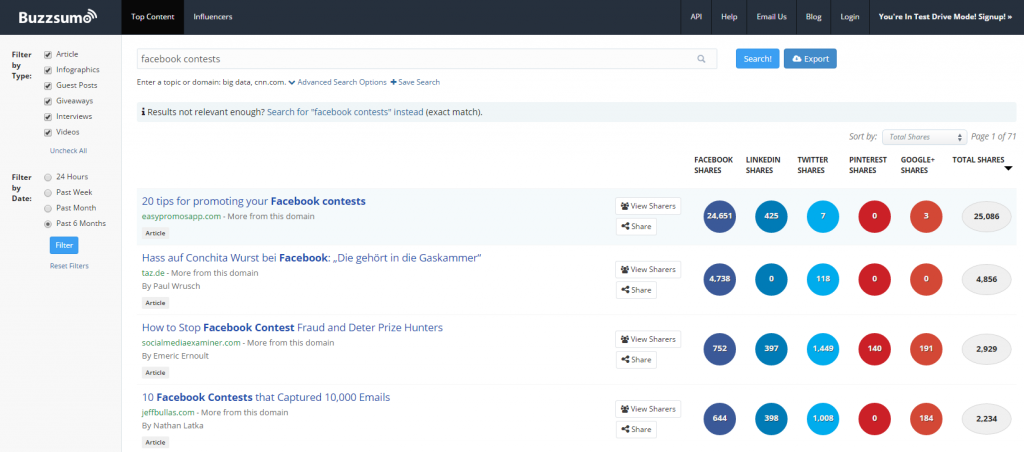The width and height of the screenshot is (1024, 452).
Task: View Sharers for the jeffbullas.com article
Action: [648, 410]
